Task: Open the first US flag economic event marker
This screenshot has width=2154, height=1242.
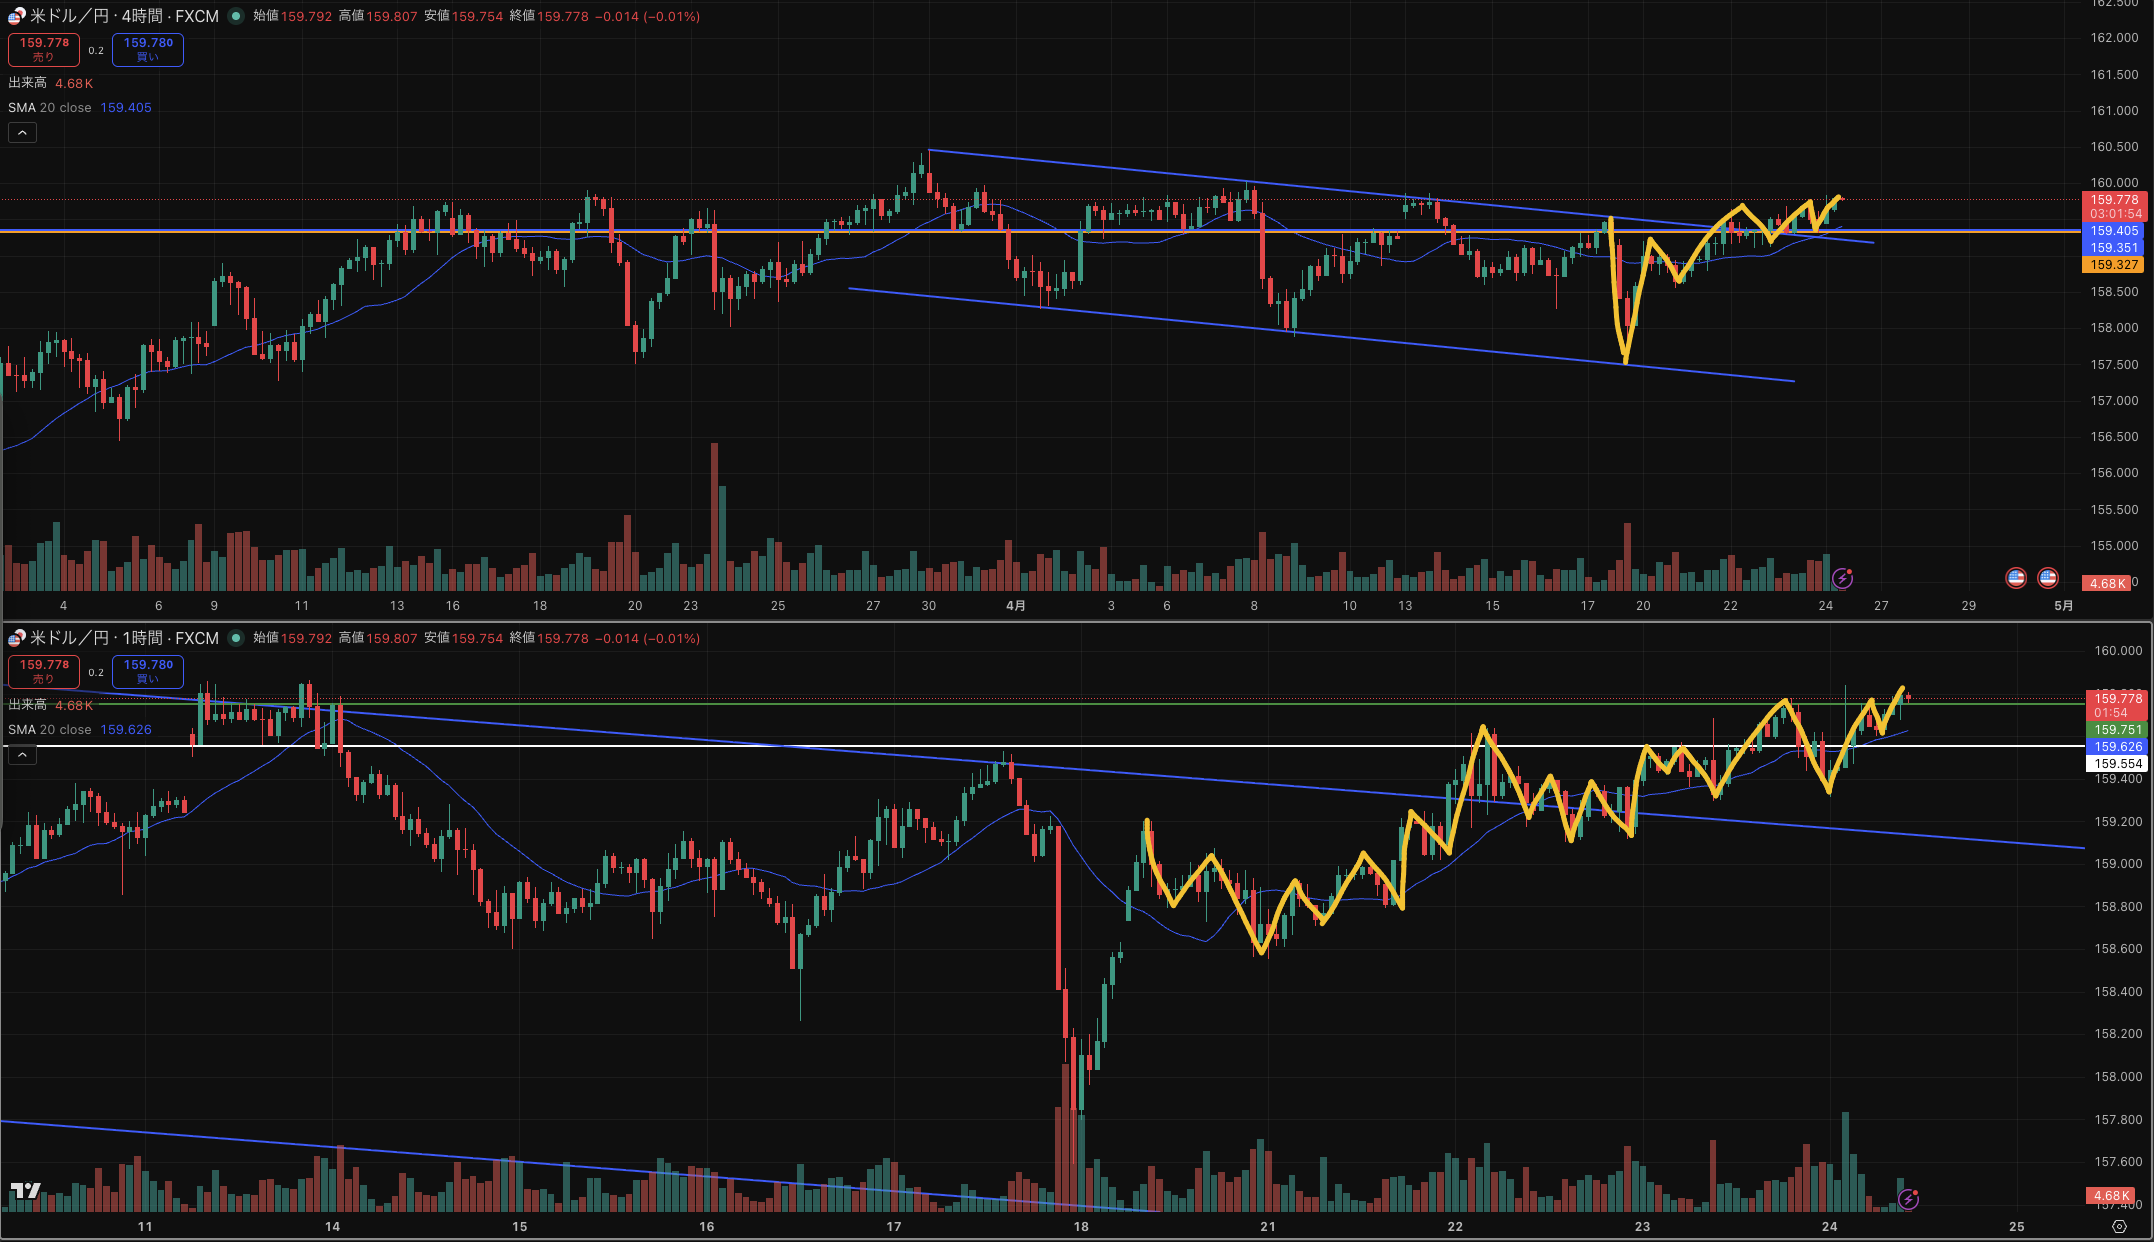Action: 2016,577
